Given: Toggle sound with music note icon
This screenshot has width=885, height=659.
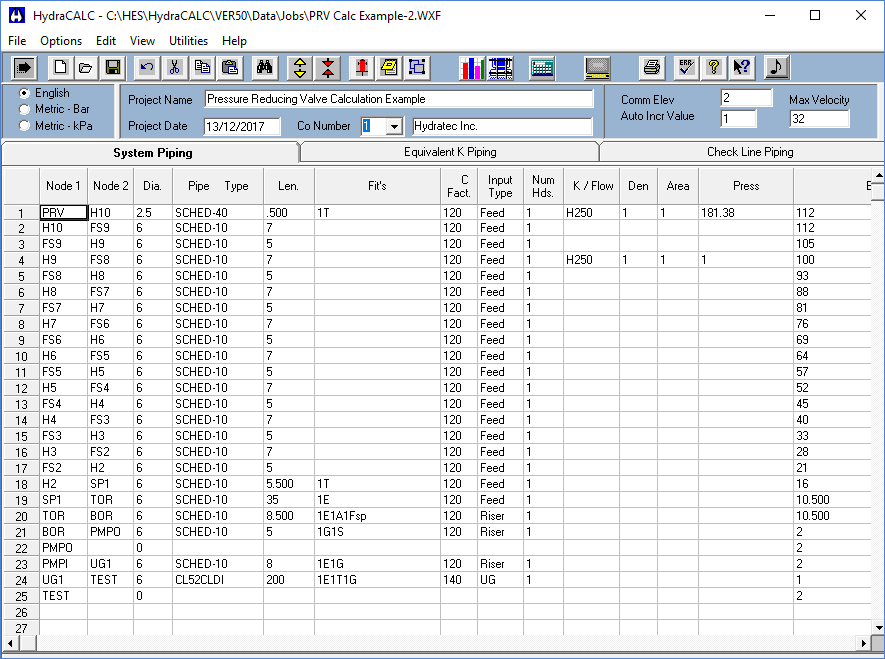Looking at the screenshot, I should 777,68.
